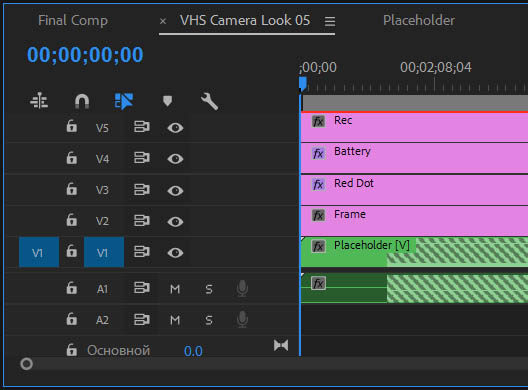Hide track V2 output eye
The height and width of the screenshot is (390, 528).
point(175,222)
